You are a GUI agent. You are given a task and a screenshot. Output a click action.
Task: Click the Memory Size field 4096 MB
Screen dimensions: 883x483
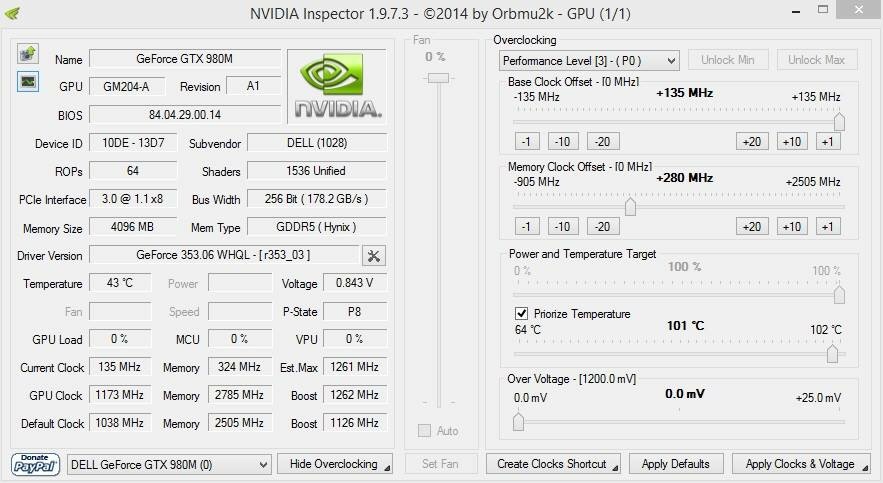(x=133, y=227)
